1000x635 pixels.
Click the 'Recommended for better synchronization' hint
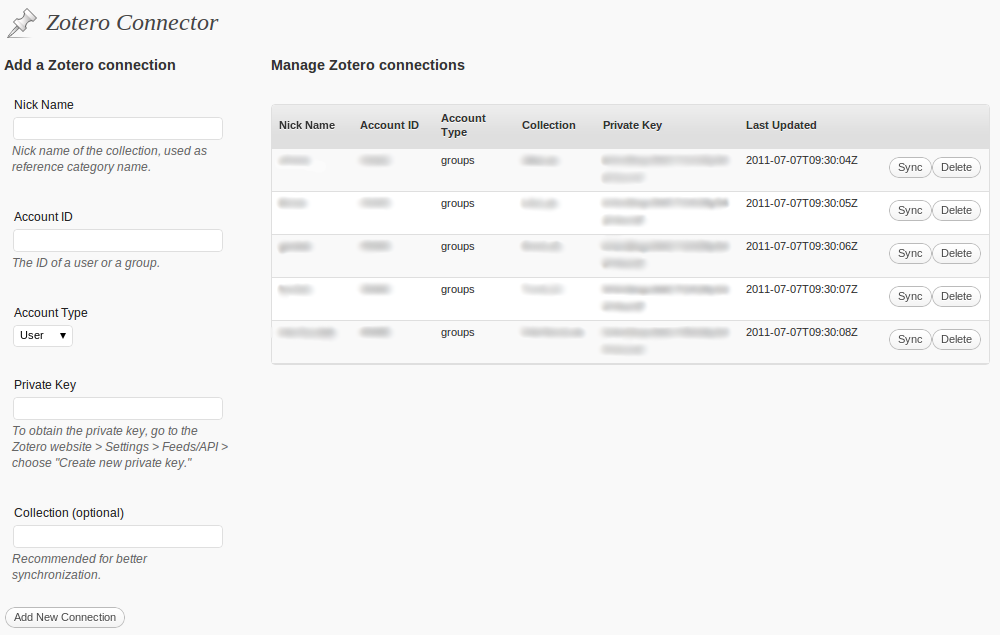point(80,567)
